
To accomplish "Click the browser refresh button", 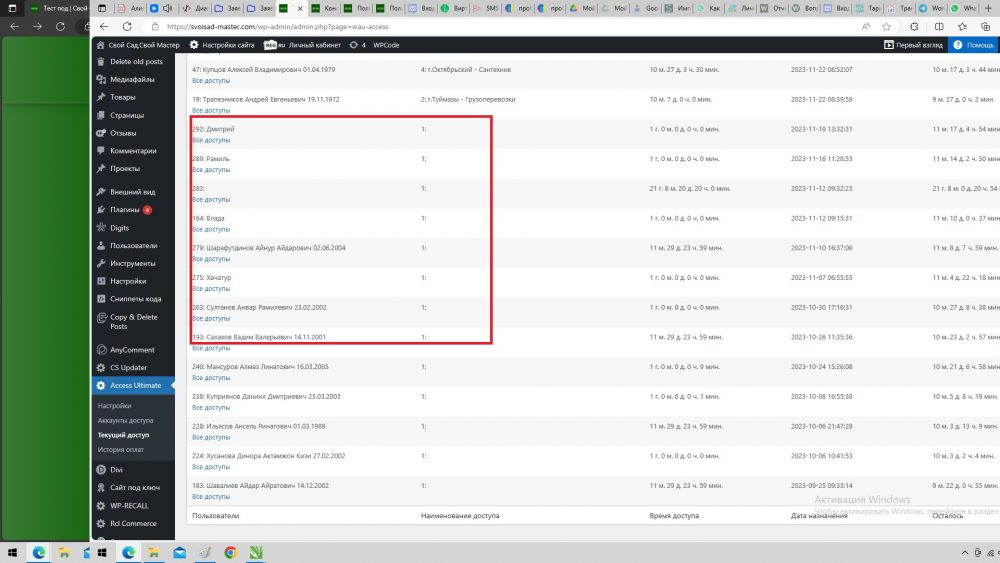I will (127, 27).
